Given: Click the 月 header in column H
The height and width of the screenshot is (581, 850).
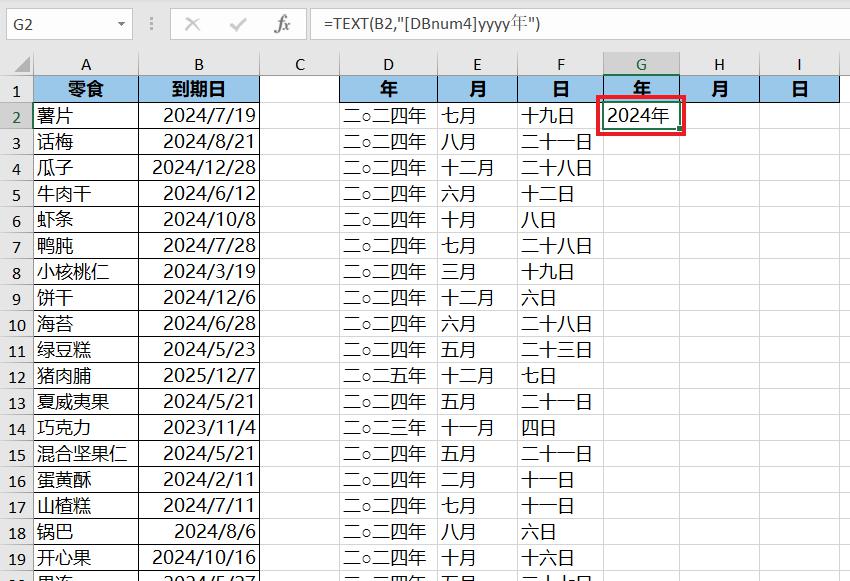Looking at the screenshot, I should point(719,89).
